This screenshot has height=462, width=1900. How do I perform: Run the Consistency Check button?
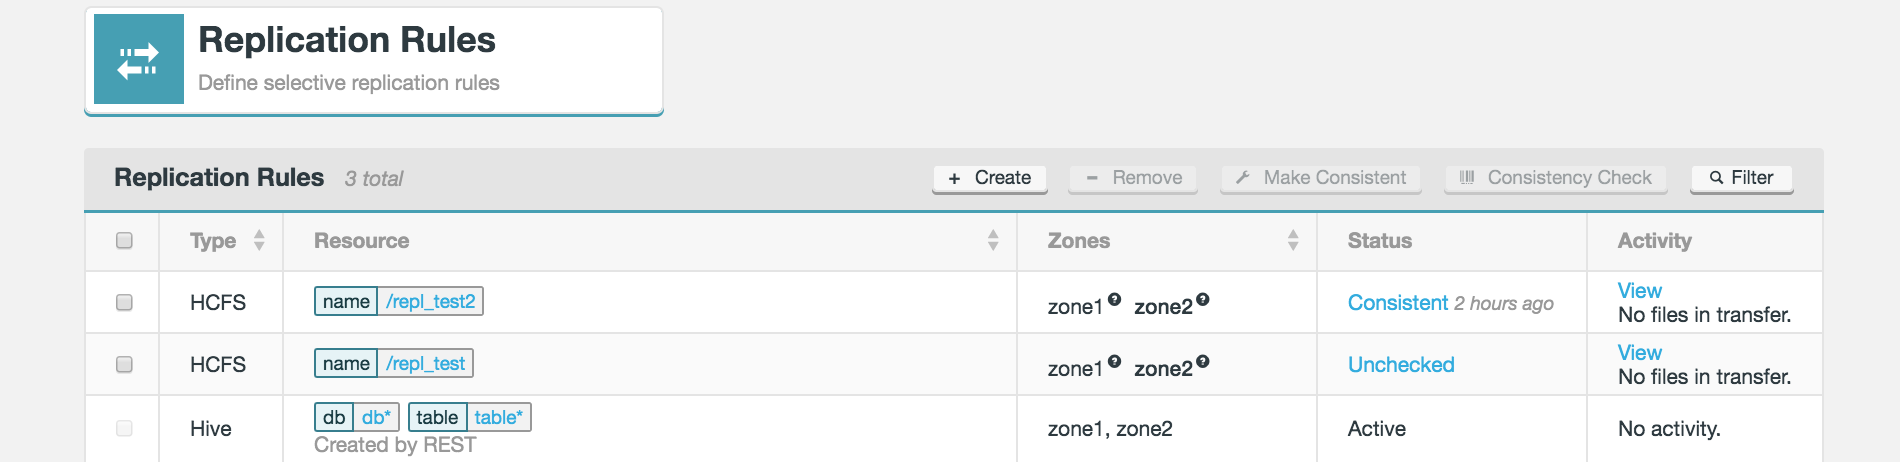coord(1555,178)
